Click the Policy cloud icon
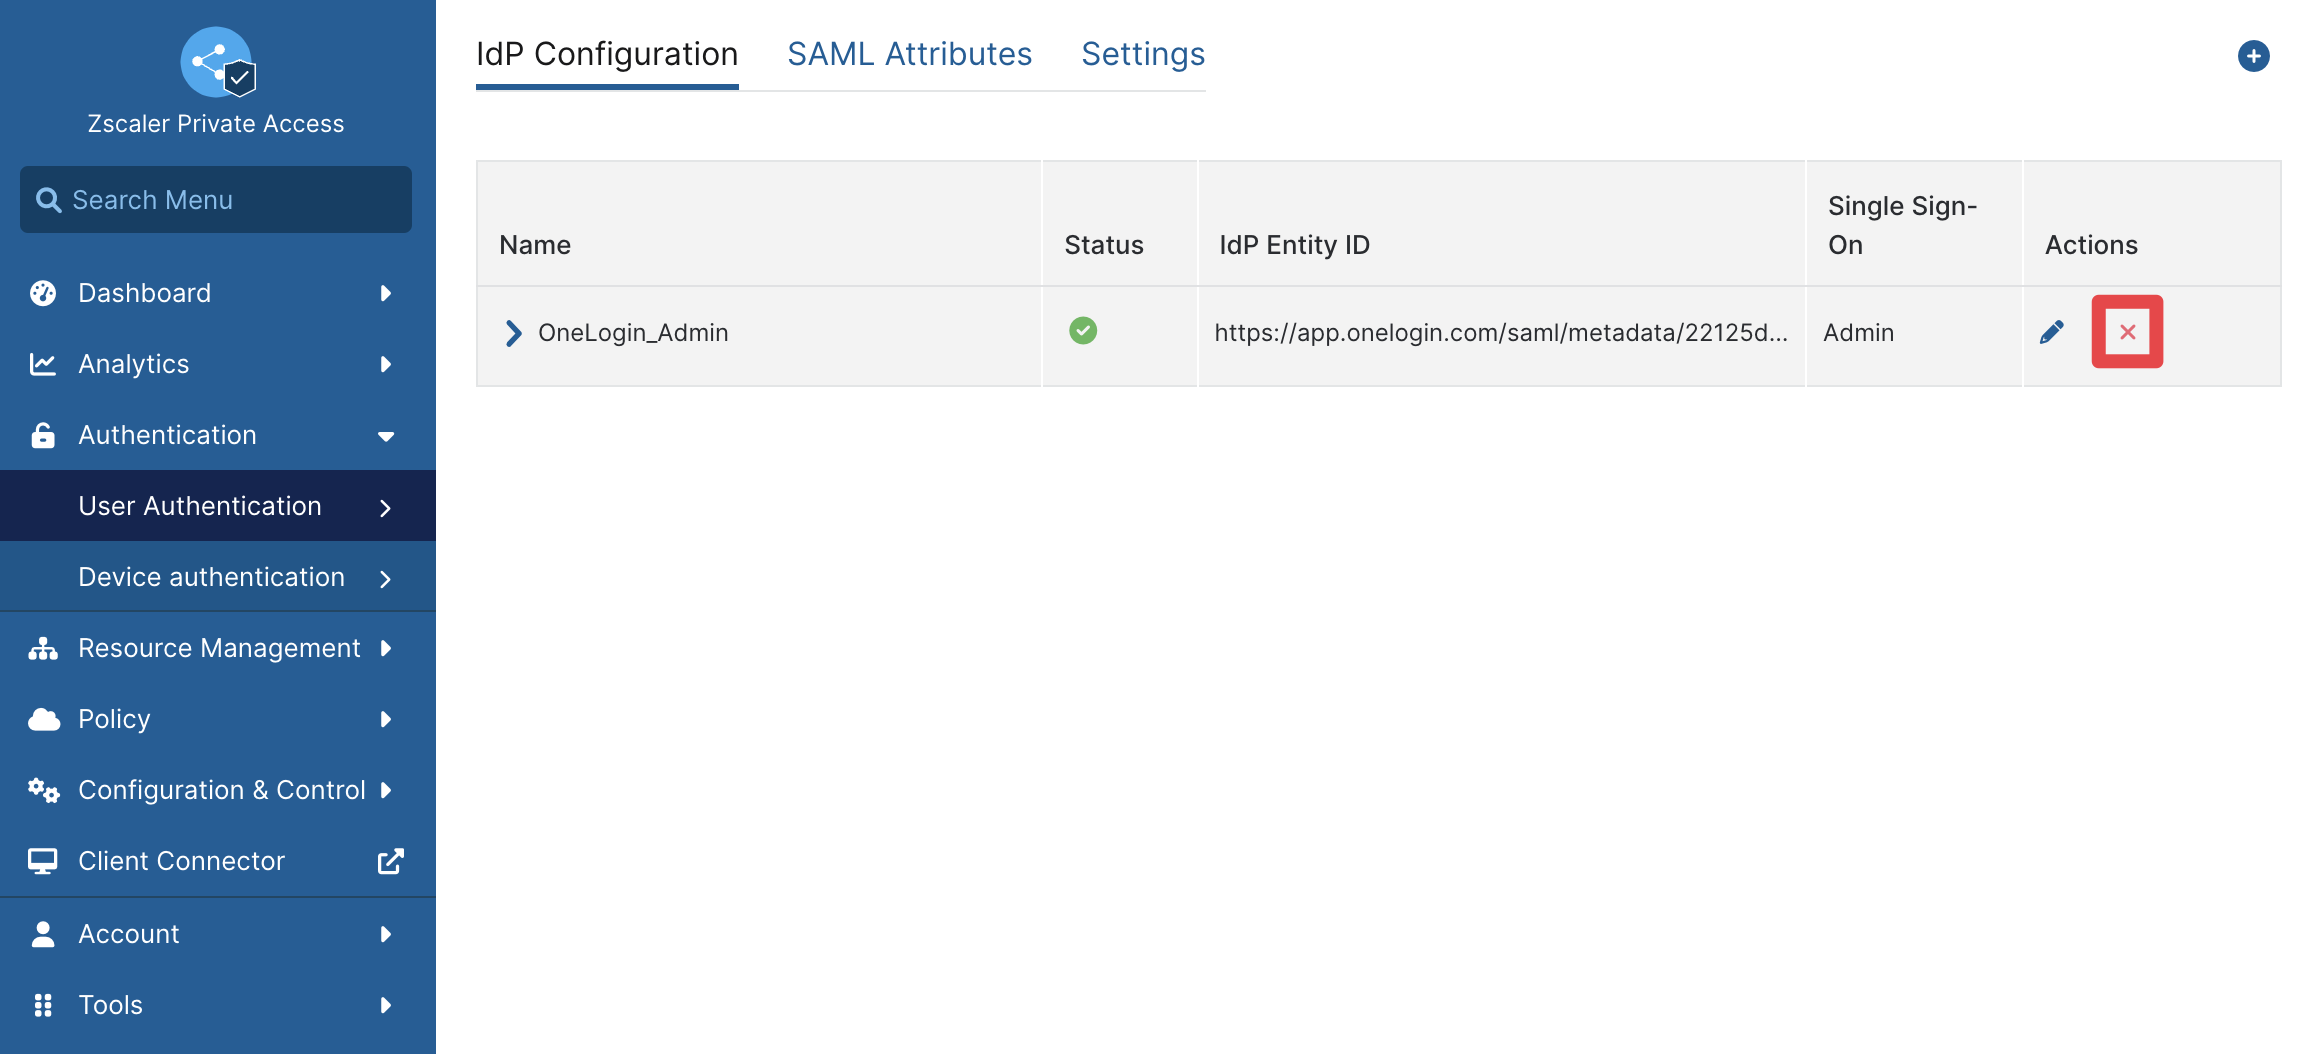The width and height of the screenshot is (2318, 1054). [44, 719]
